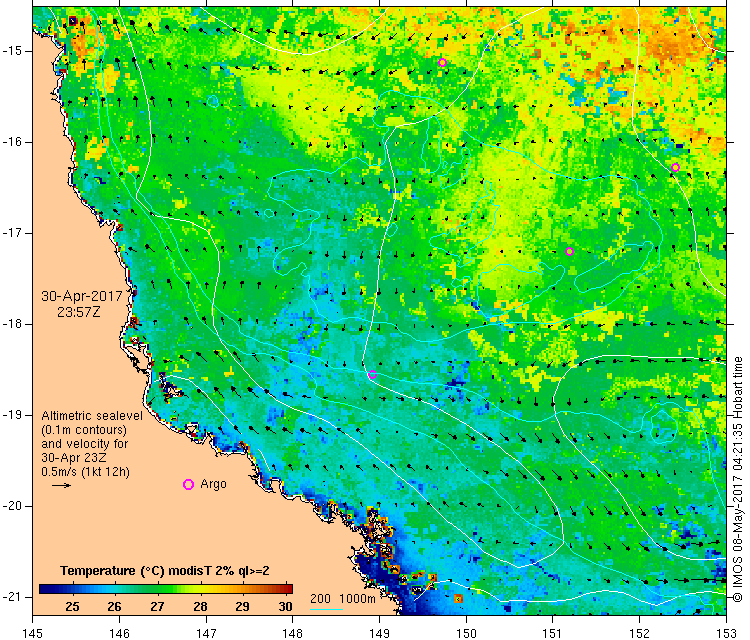
Task: Click the '26' colorbar tick label
Action: pyautogui.click(x=114, y=607)
